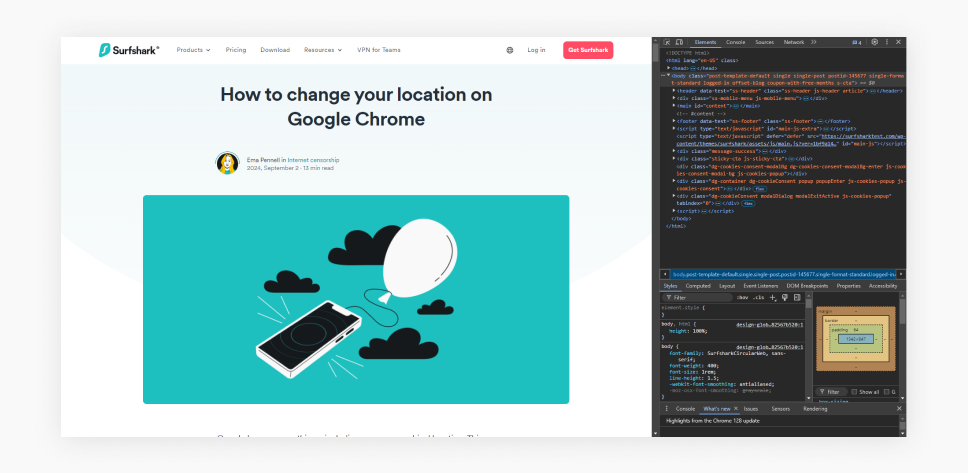Click the box model content size 1342×847
968x473 pixels.
pos(856,339)
